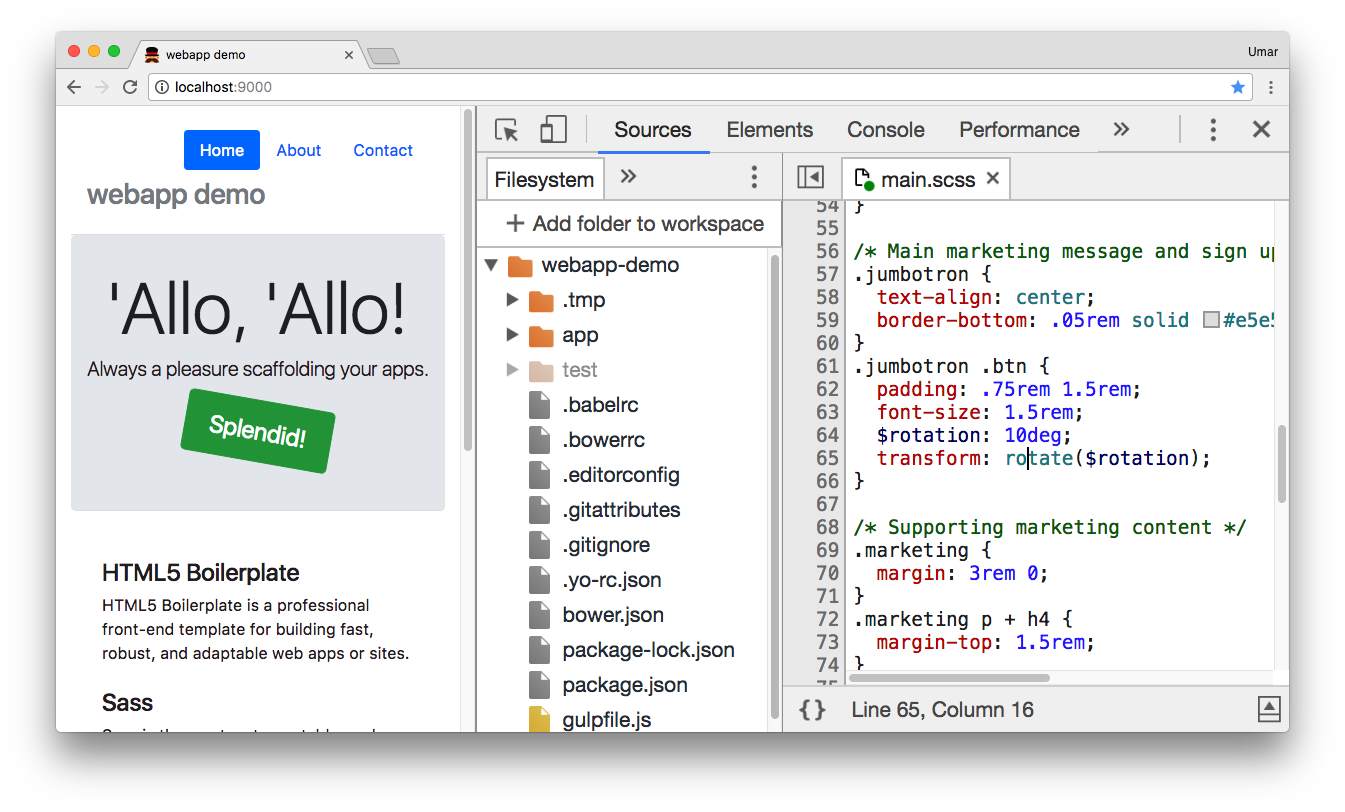Bookmark the page with the star icon

click(1238, 87)
